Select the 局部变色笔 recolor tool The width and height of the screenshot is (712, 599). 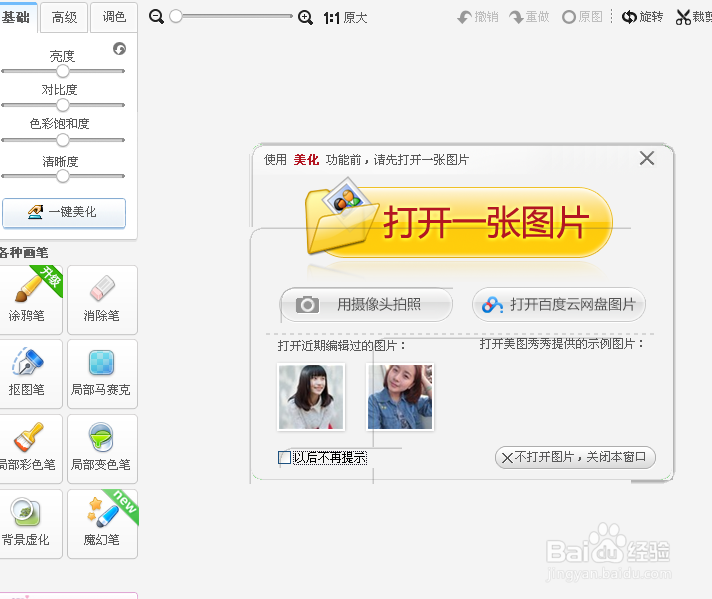pos(102,449)
